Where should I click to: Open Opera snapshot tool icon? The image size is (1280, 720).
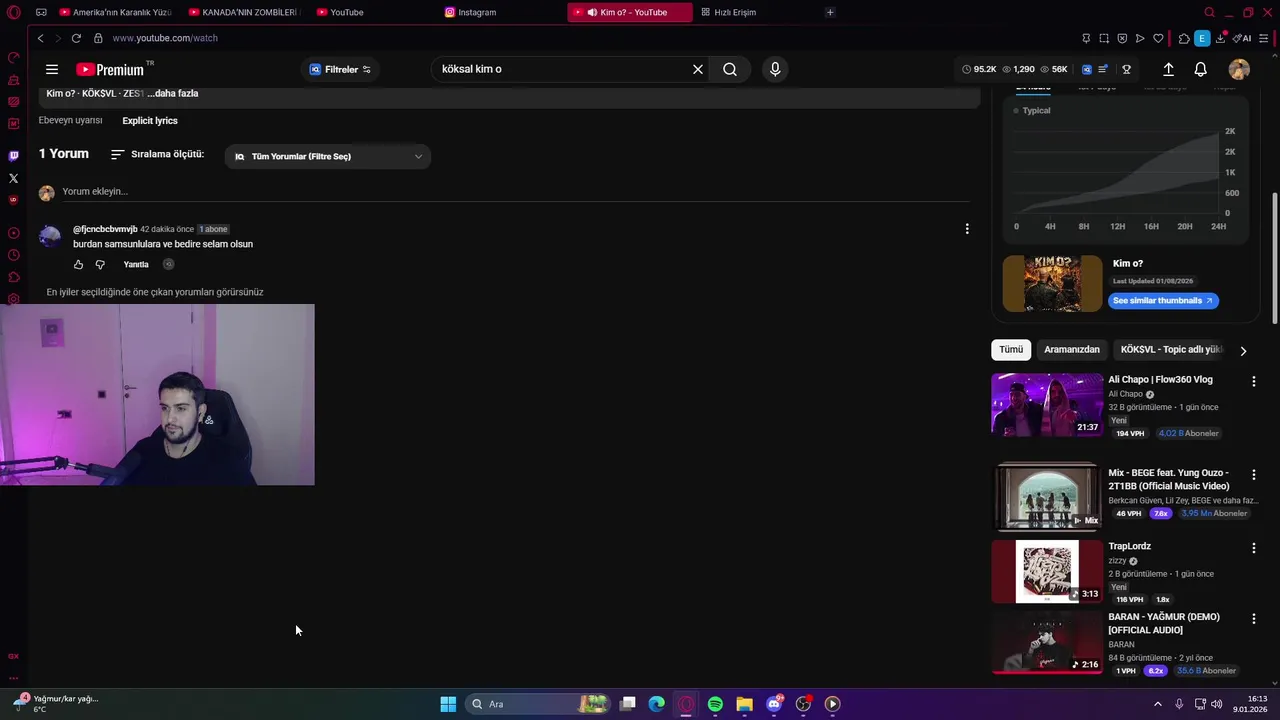click(x=1104, y=38)
